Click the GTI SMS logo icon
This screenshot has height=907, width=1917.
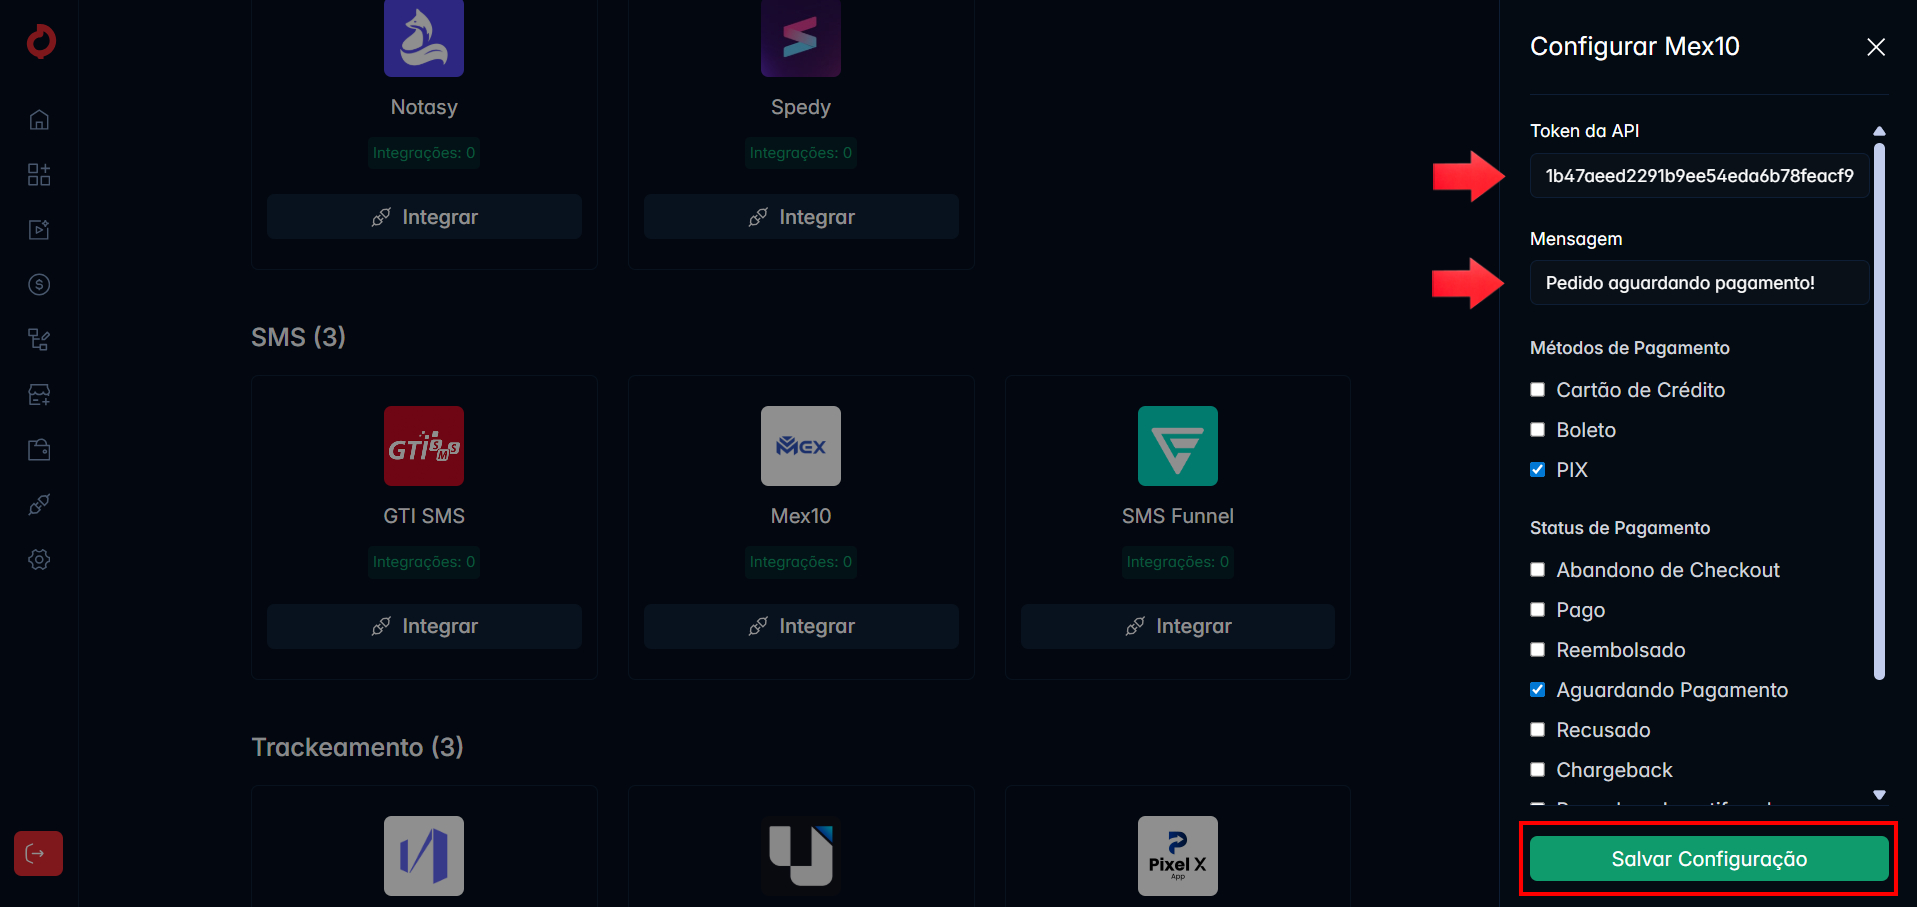click(x=424, y=446)
